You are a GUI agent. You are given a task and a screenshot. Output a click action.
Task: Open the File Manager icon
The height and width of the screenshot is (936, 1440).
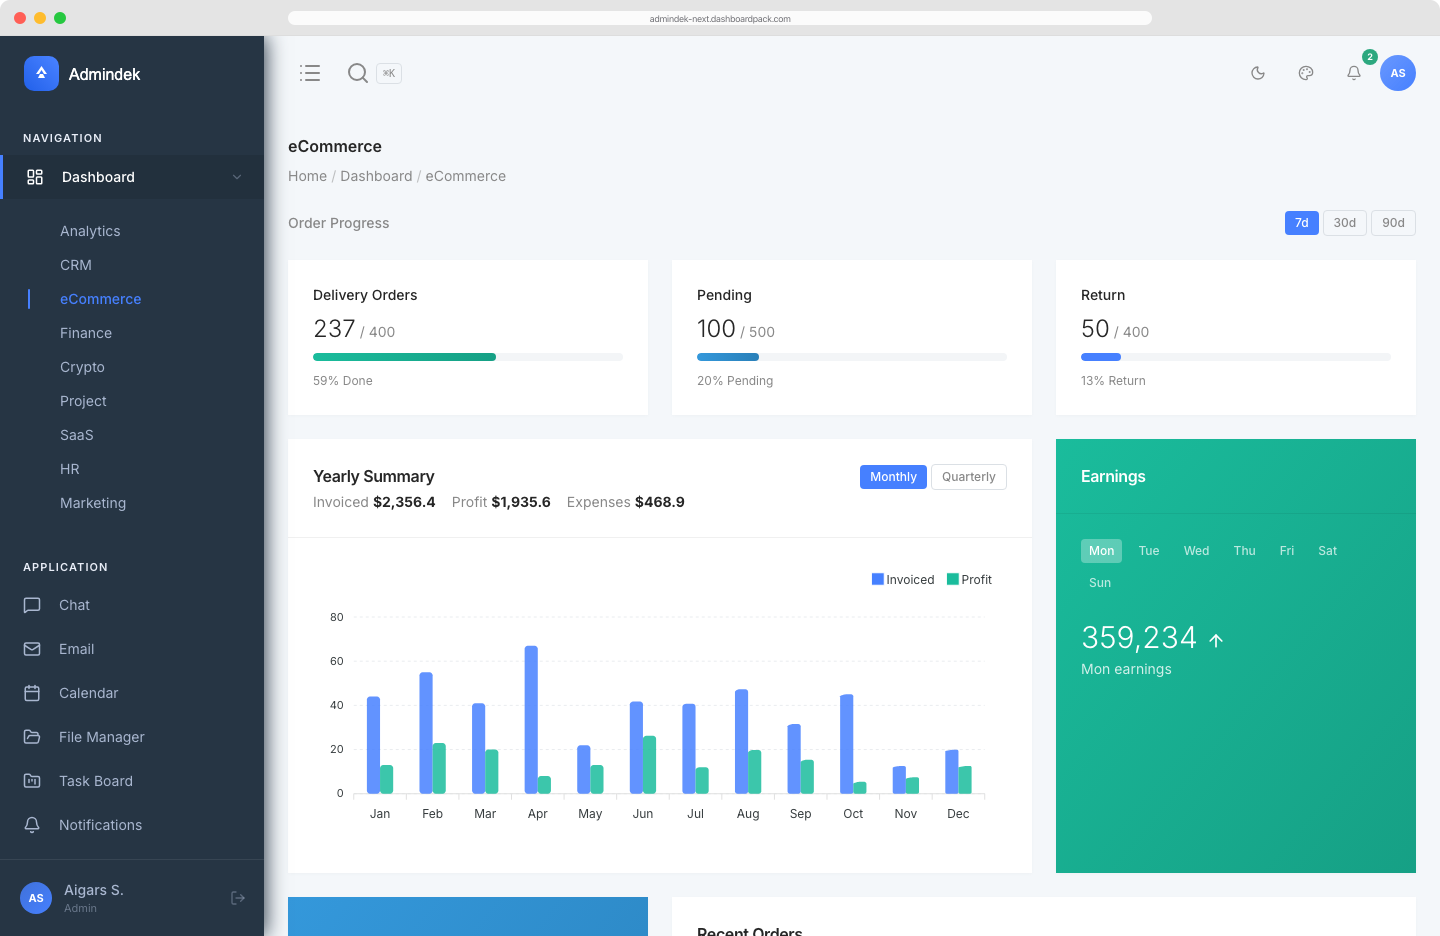pos(31,737)
